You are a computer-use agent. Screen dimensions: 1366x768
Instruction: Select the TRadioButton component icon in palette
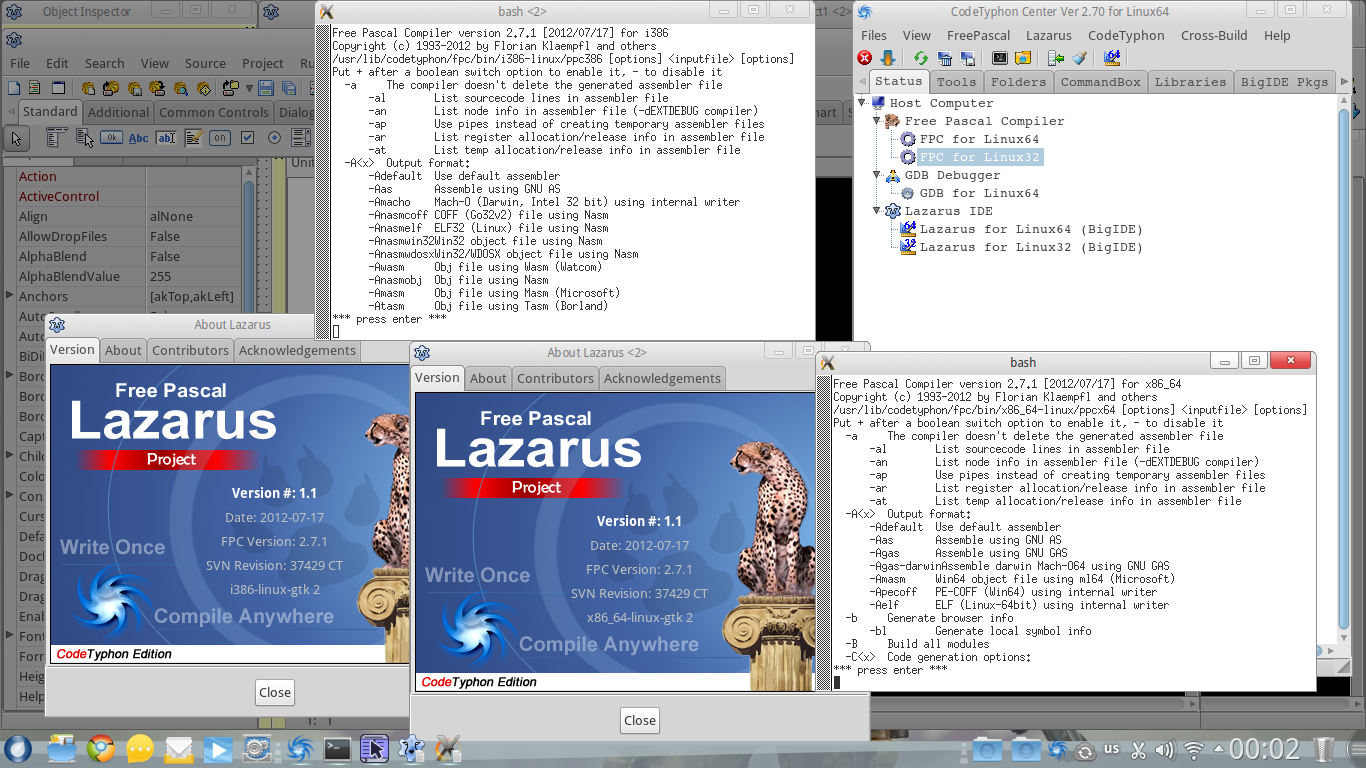click(x=274, y=138)
